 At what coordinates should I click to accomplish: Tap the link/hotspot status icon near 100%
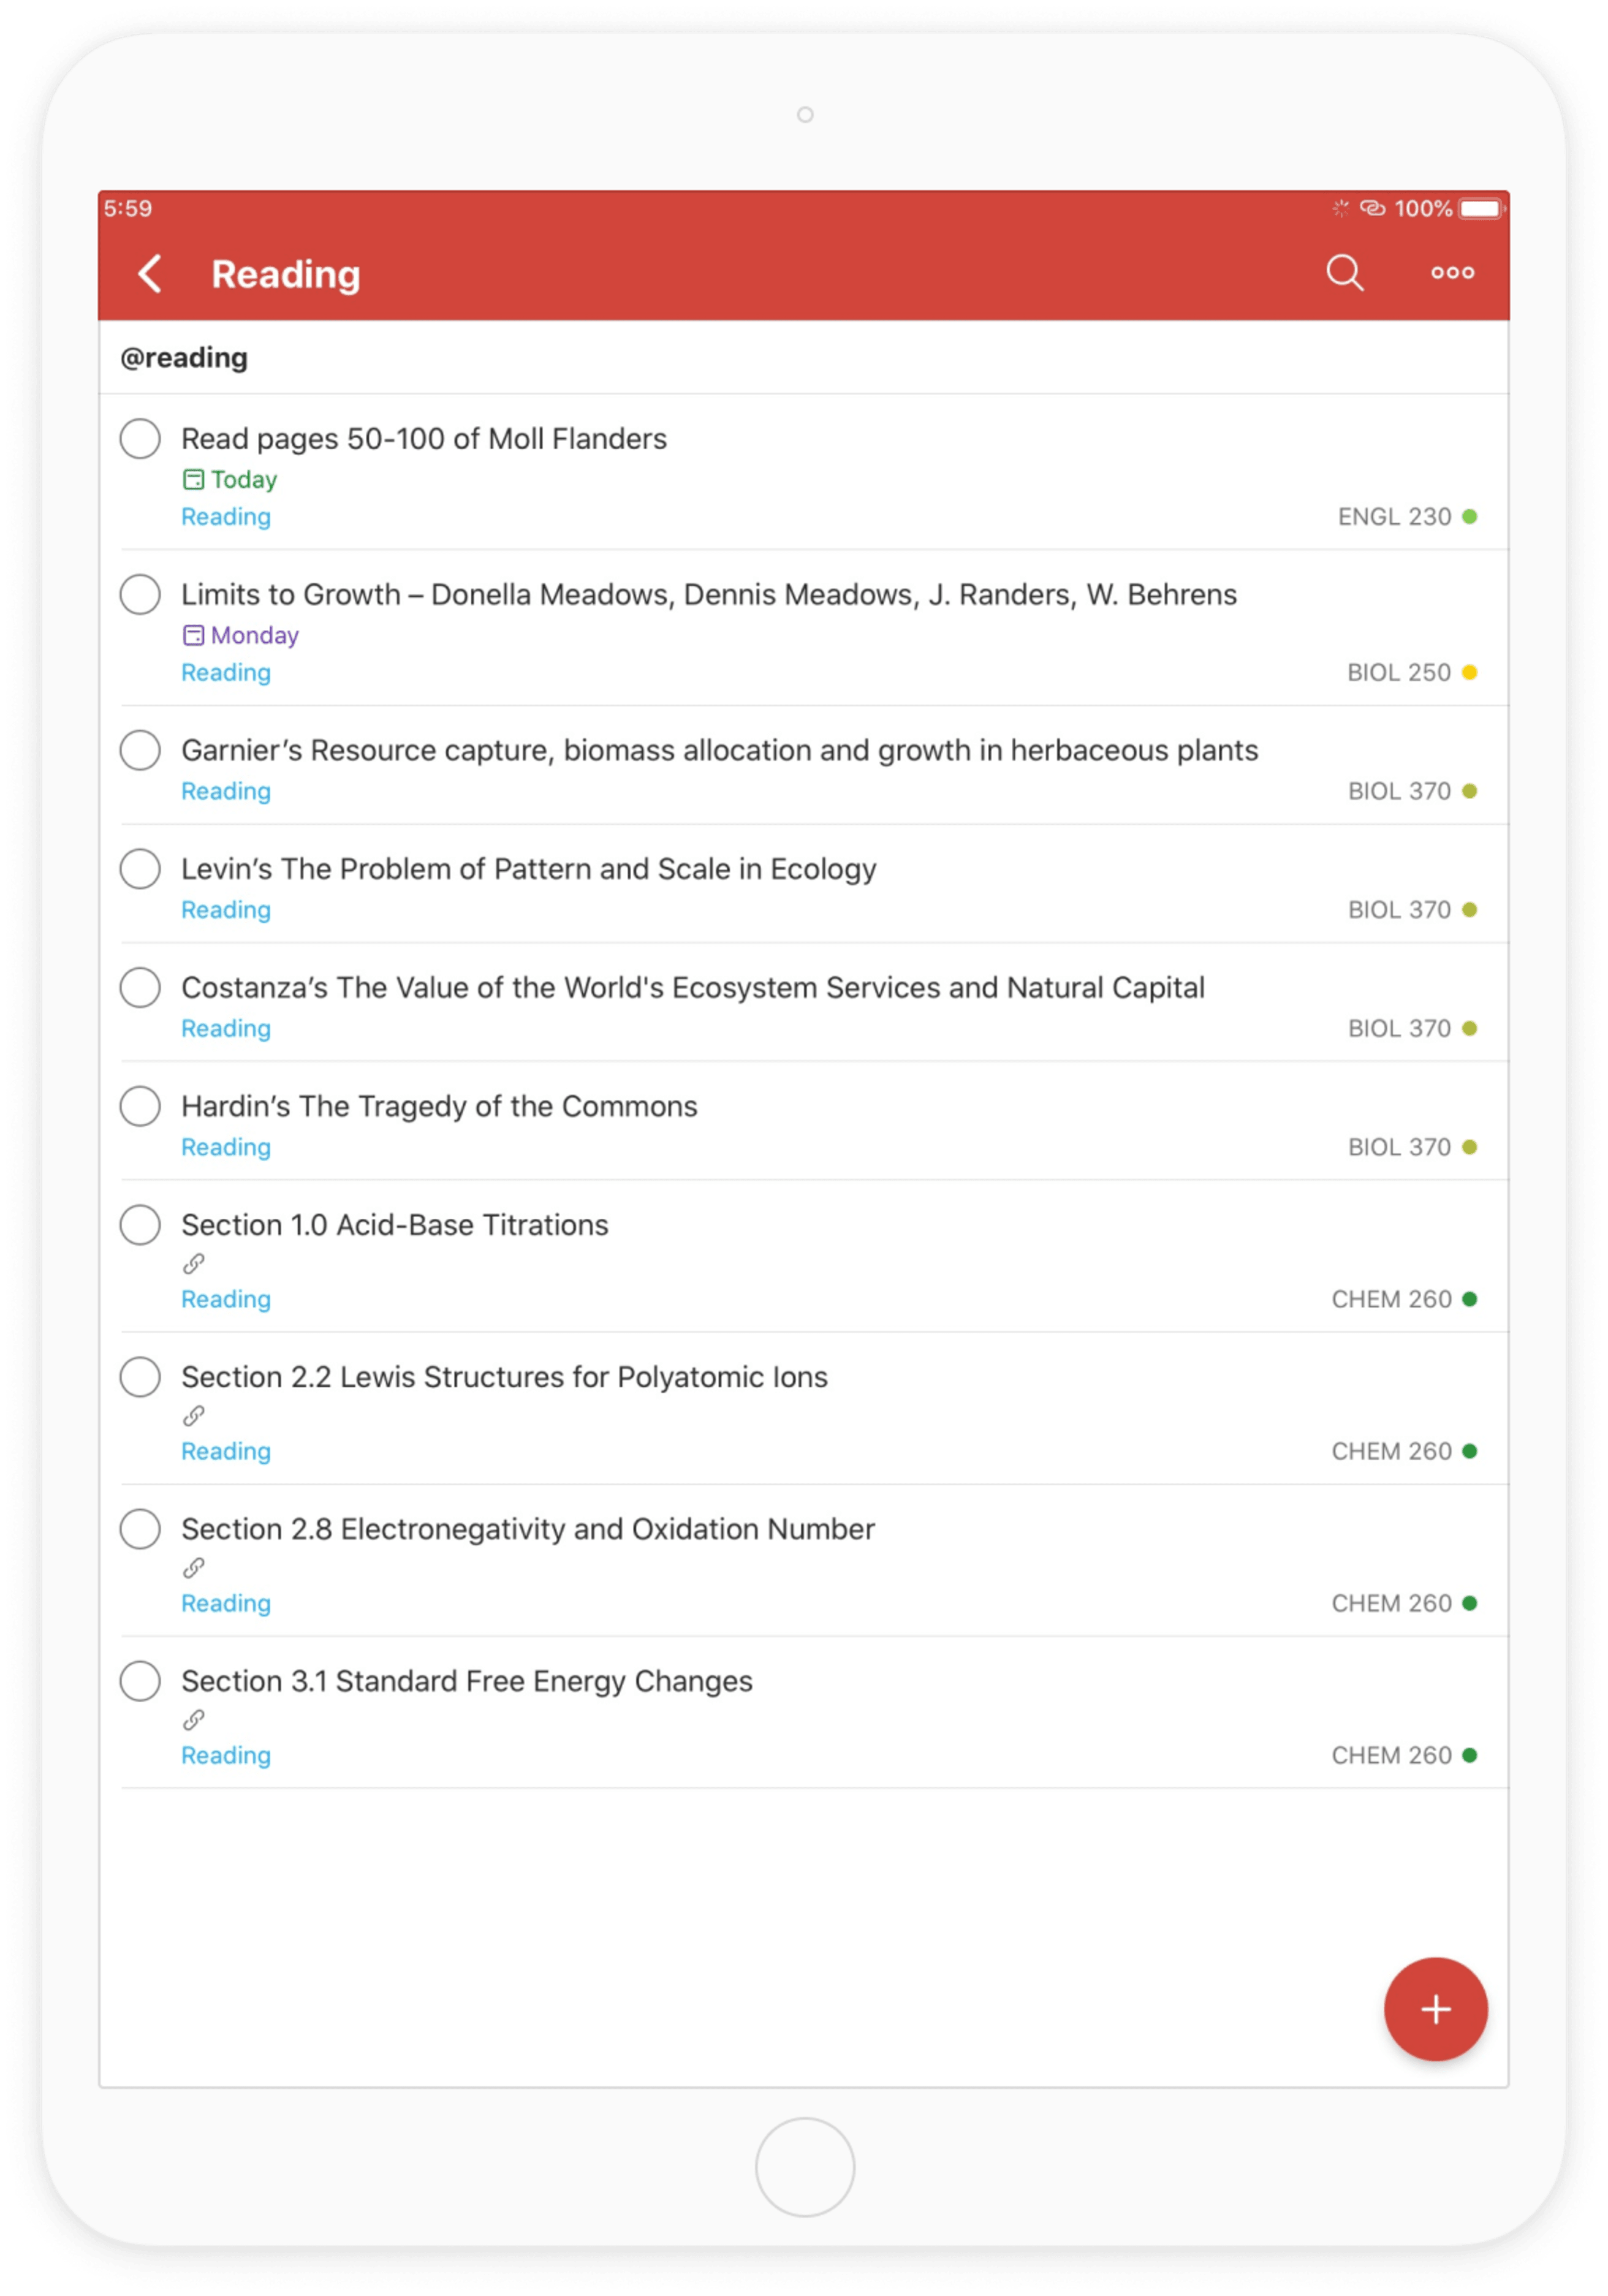coord(1372,208)
